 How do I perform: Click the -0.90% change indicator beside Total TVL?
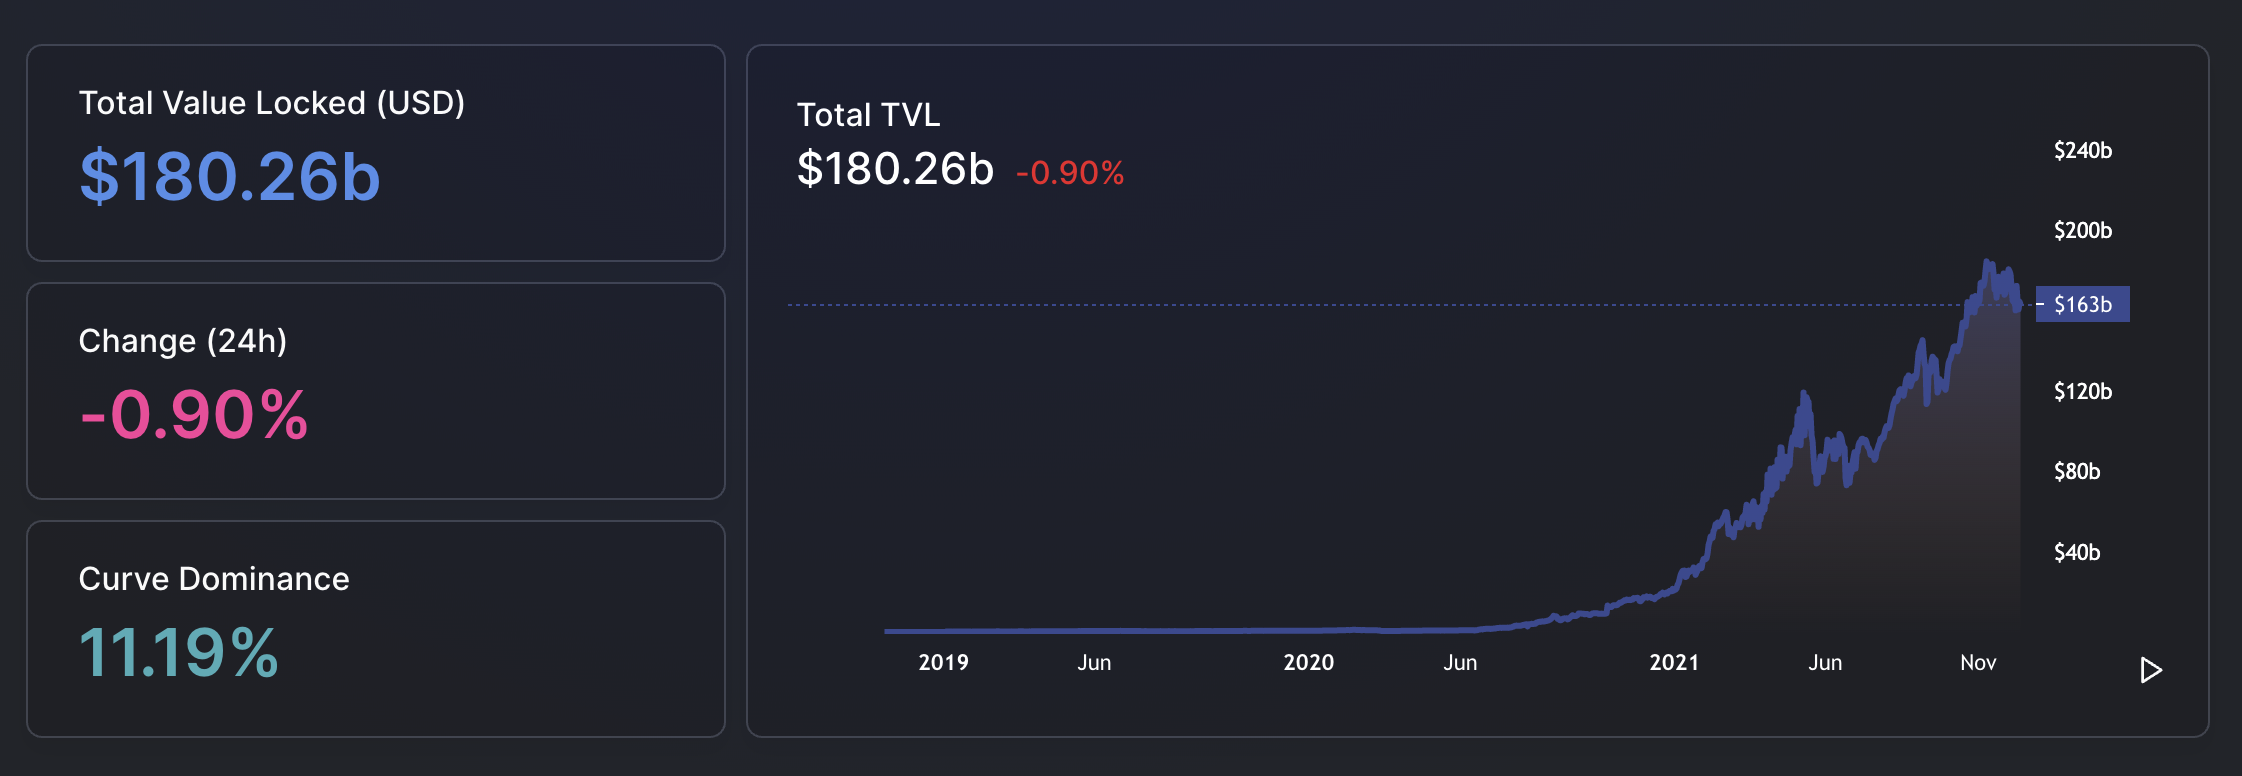pyautogui.click(x=1070, y=172)
